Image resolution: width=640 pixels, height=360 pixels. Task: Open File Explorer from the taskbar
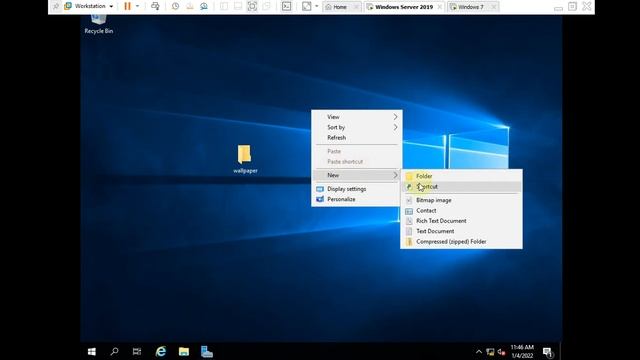(184, 351)
